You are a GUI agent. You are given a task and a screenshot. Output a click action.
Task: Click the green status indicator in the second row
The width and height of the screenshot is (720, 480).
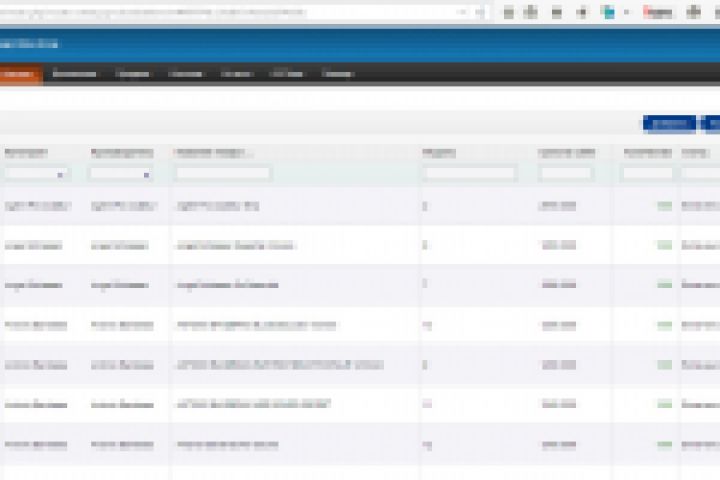(x=664, y=245)
